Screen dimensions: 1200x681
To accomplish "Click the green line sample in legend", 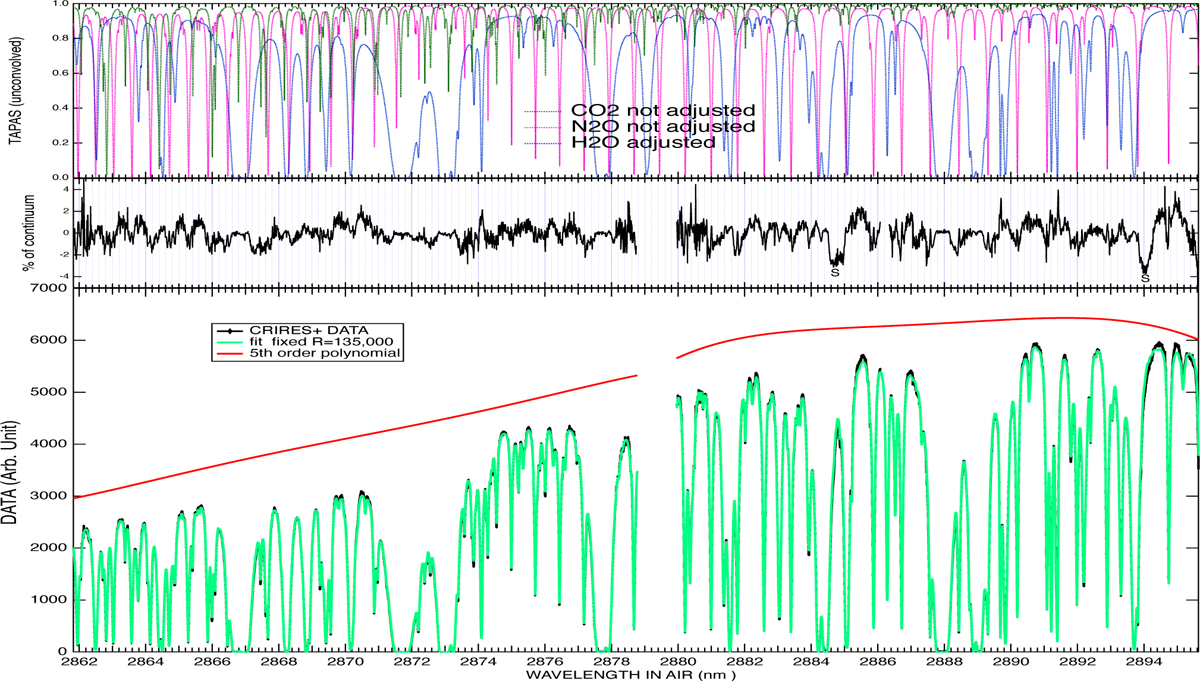I will (230, 341).
